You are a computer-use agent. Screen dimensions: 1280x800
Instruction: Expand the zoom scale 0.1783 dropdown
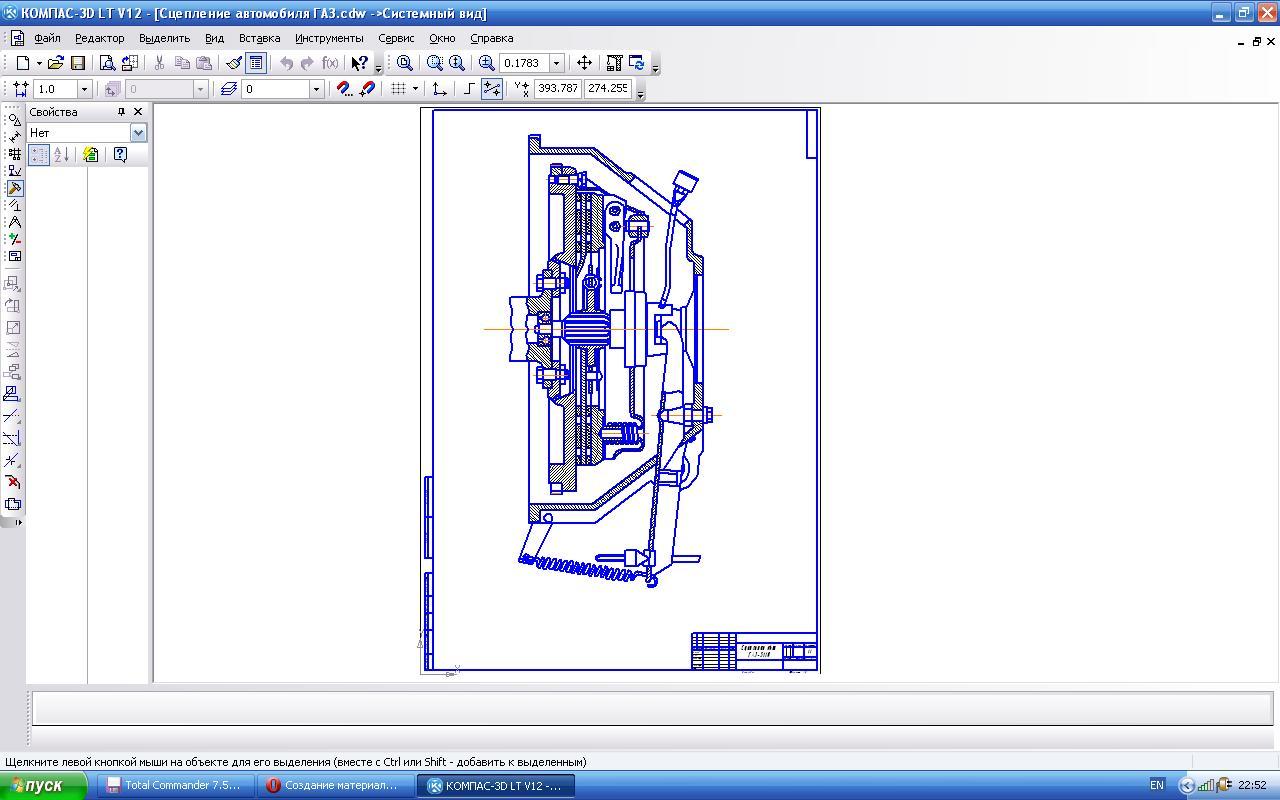(557, 63)
